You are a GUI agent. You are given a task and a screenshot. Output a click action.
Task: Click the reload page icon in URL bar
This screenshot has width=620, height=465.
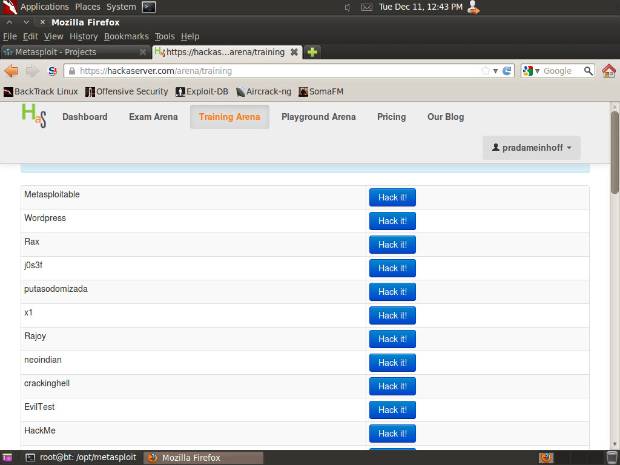(x=507, y=71)
